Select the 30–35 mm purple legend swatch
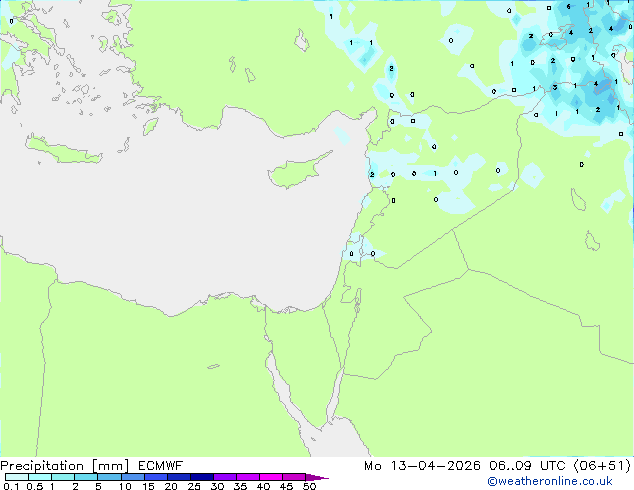Viewport: 634px width, 490px height. (x=225, y=477)
